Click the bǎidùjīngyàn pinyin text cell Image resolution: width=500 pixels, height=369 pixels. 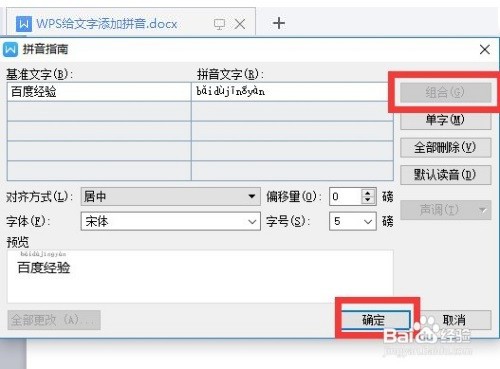coord(292,92)
